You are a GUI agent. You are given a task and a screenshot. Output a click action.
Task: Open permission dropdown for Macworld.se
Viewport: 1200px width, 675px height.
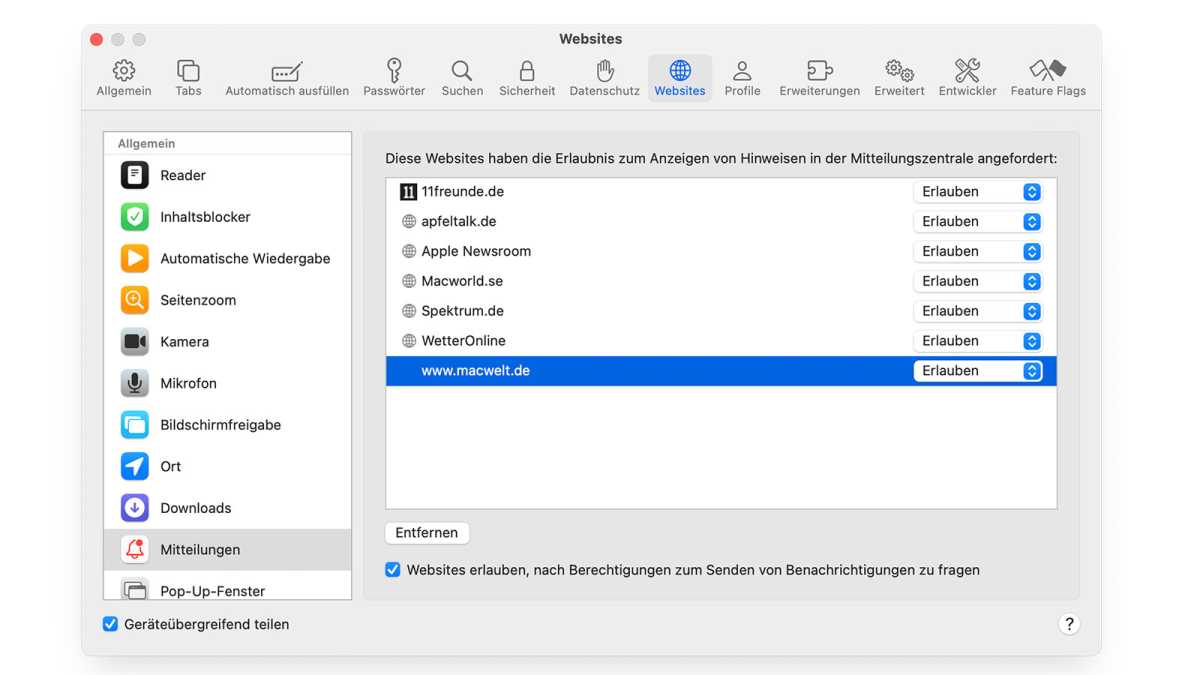tap(978, 282)
